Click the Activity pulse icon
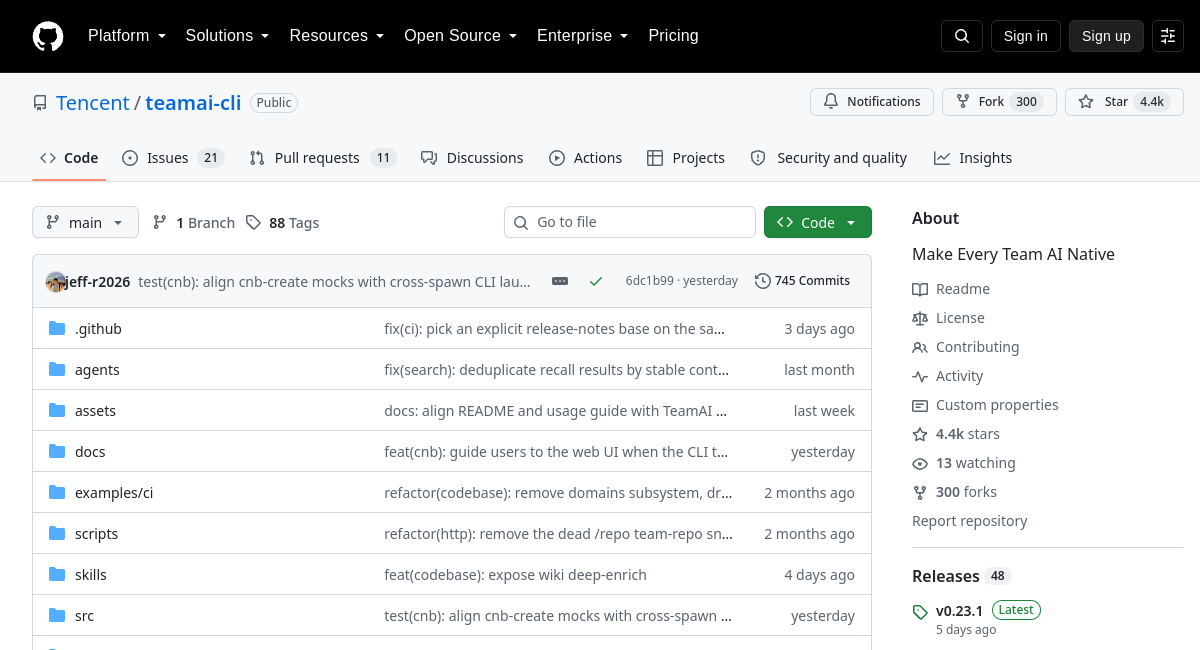 tap(920, 376)
